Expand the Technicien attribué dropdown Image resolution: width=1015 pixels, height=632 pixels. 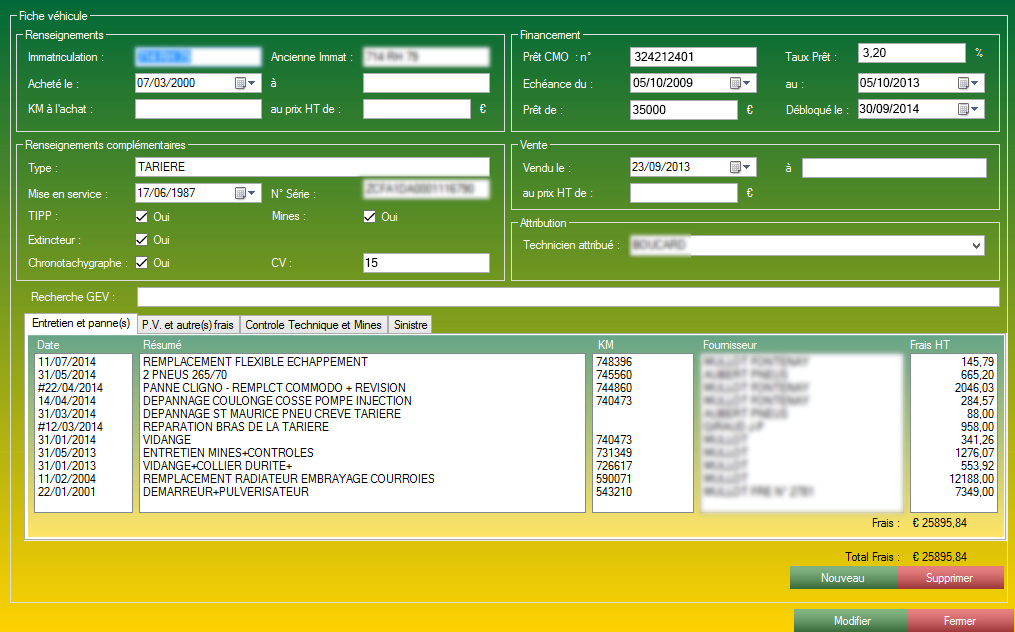pyautogui.click(x=976, y=245)
